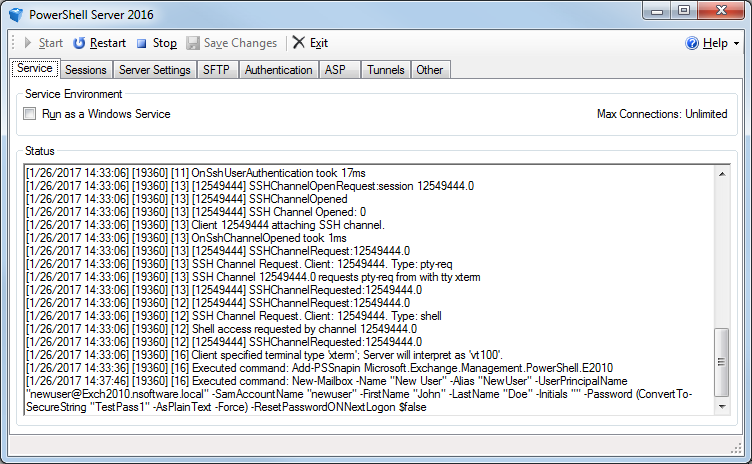Viewport: 752px width, 464px height.
Task: Click the PowerShell Server title bar app icon
Action: point(16,15)
